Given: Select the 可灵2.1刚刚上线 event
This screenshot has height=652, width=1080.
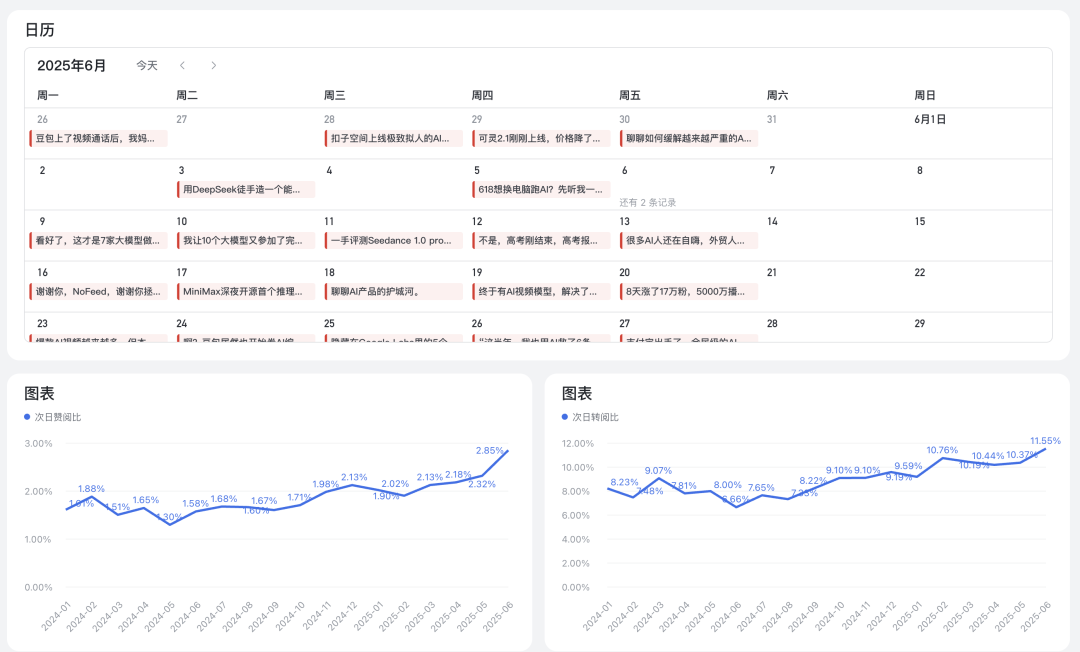Looking at the screenshot, I should pyautogui.click(x=541, y=138).
